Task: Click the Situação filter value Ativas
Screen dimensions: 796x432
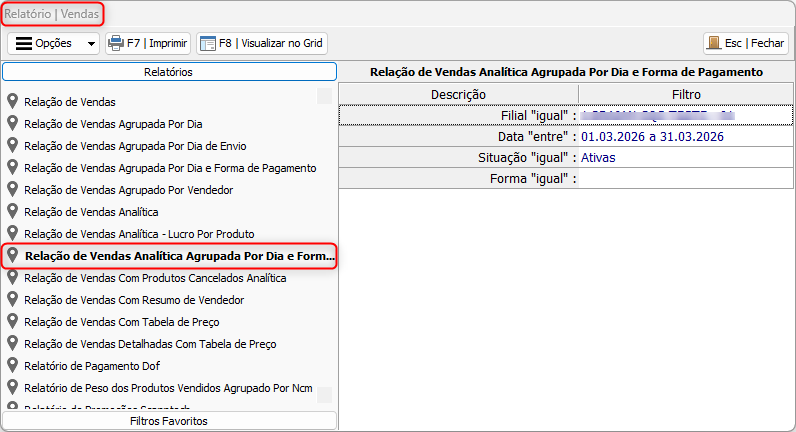Action: 598,158
